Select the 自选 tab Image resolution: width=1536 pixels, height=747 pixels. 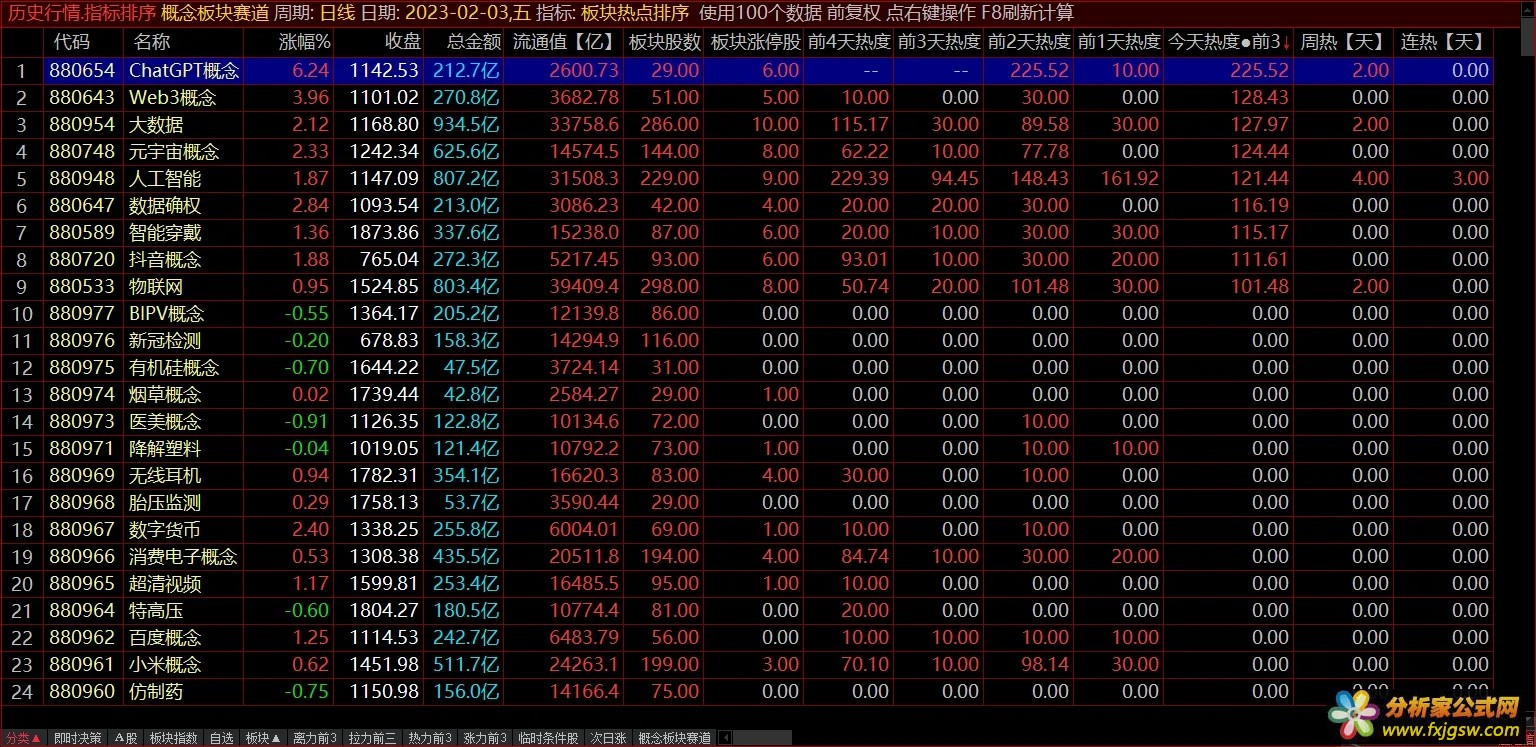click(x=221, y=738)
